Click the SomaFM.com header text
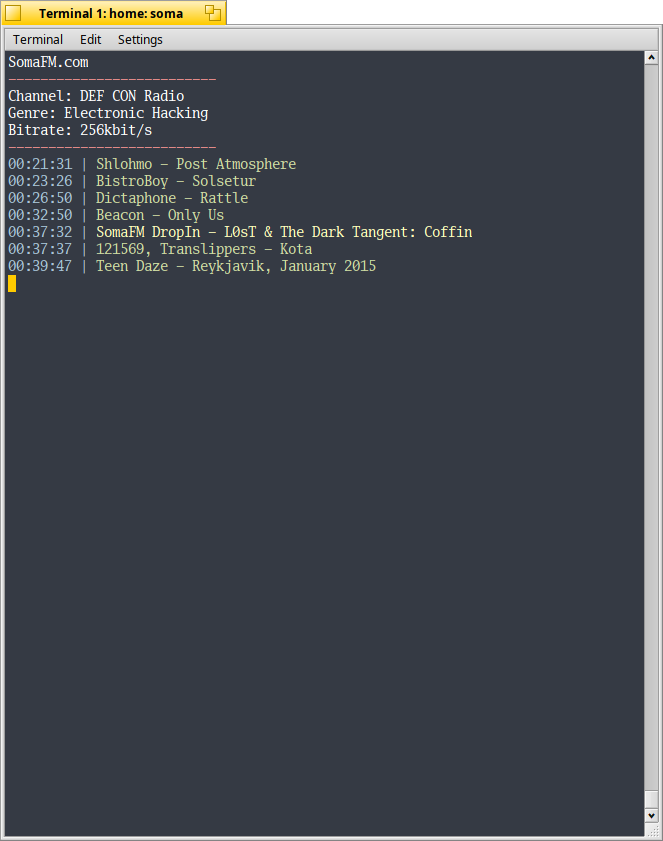Screen dimensions: 663x841 pyautogui.click(x=46, y=62)
